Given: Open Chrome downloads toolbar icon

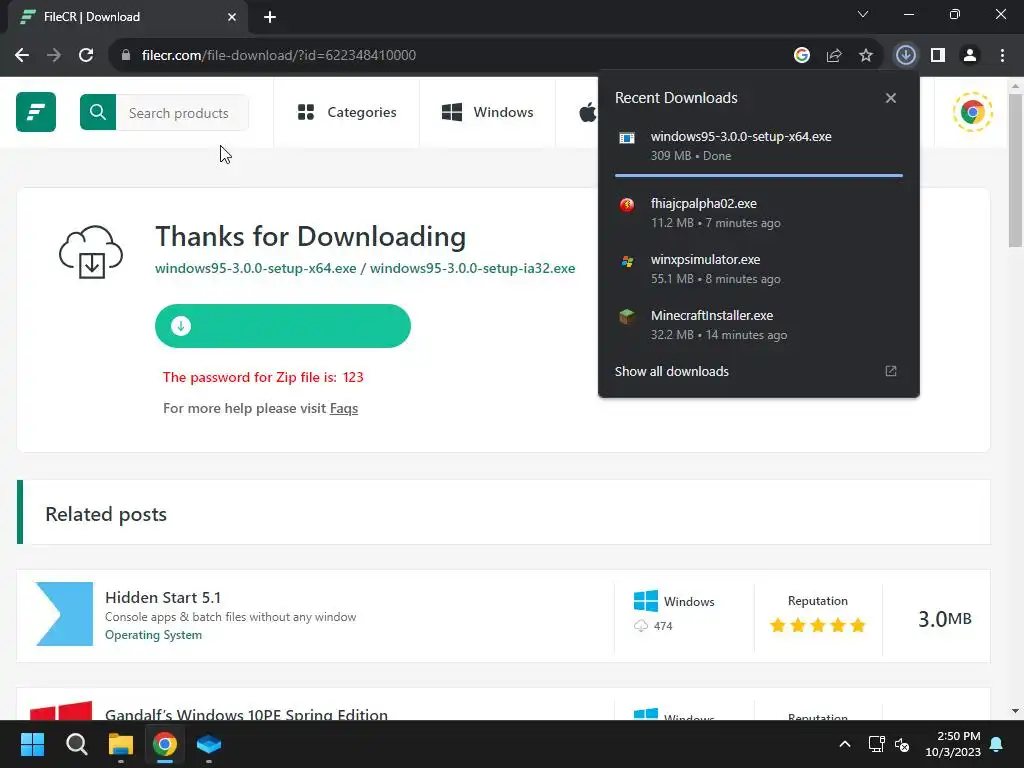Looking at the screenshot, I should (905, 55).
